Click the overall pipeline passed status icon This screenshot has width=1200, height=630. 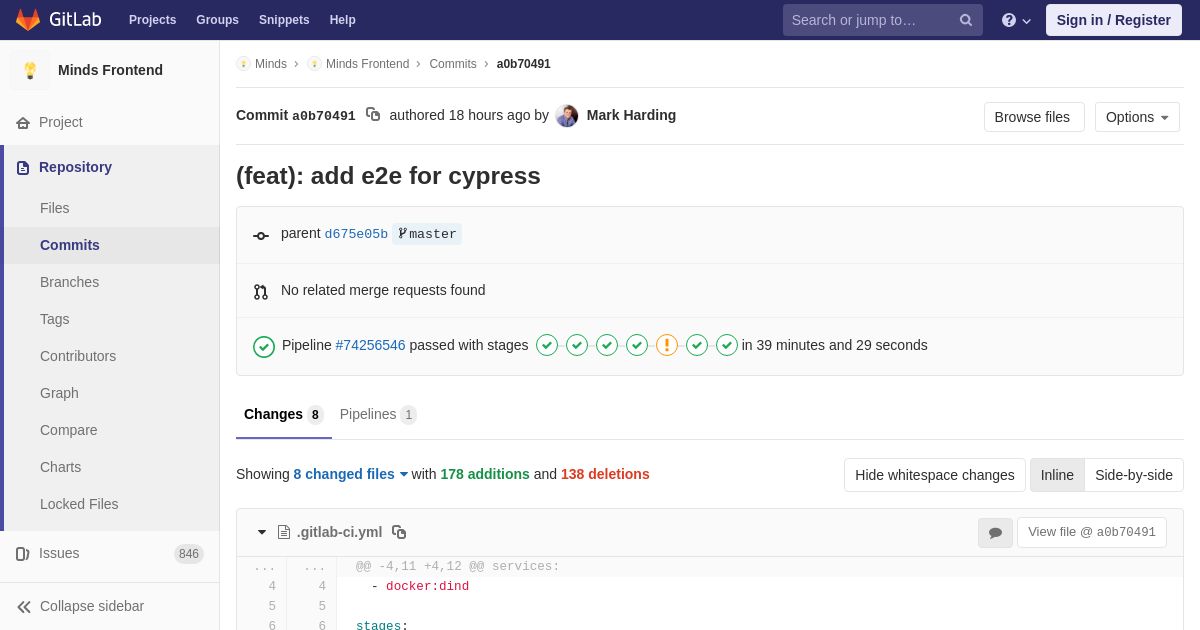tap(264, 346)
